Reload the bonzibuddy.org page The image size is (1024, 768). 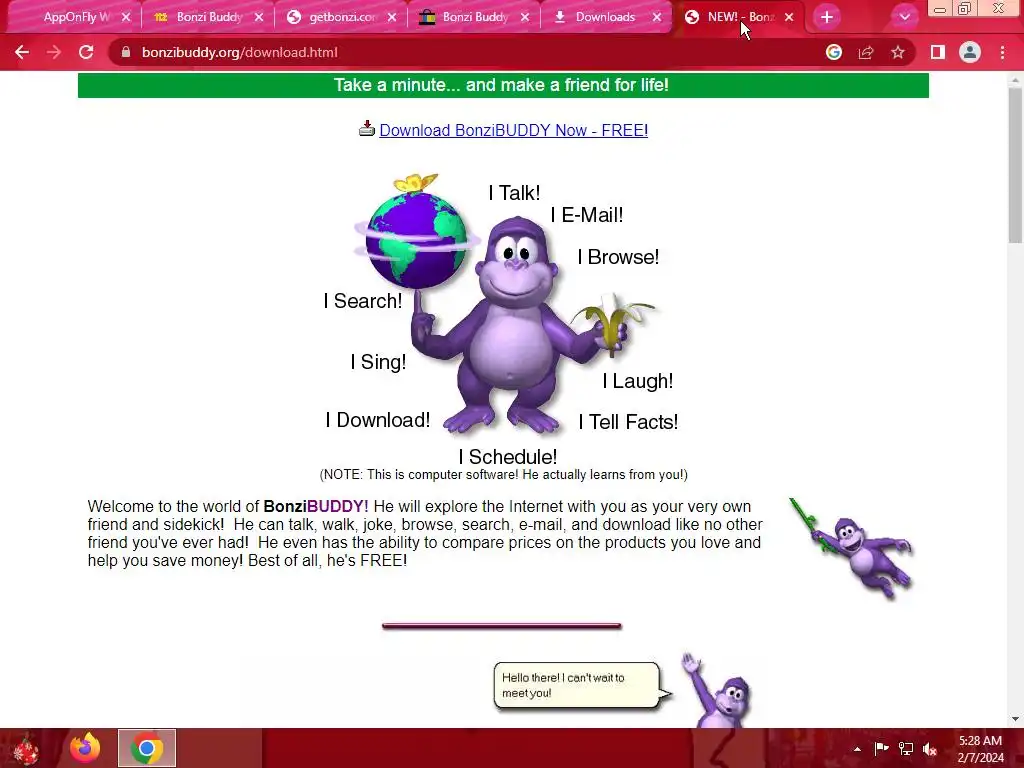(86, 52)
